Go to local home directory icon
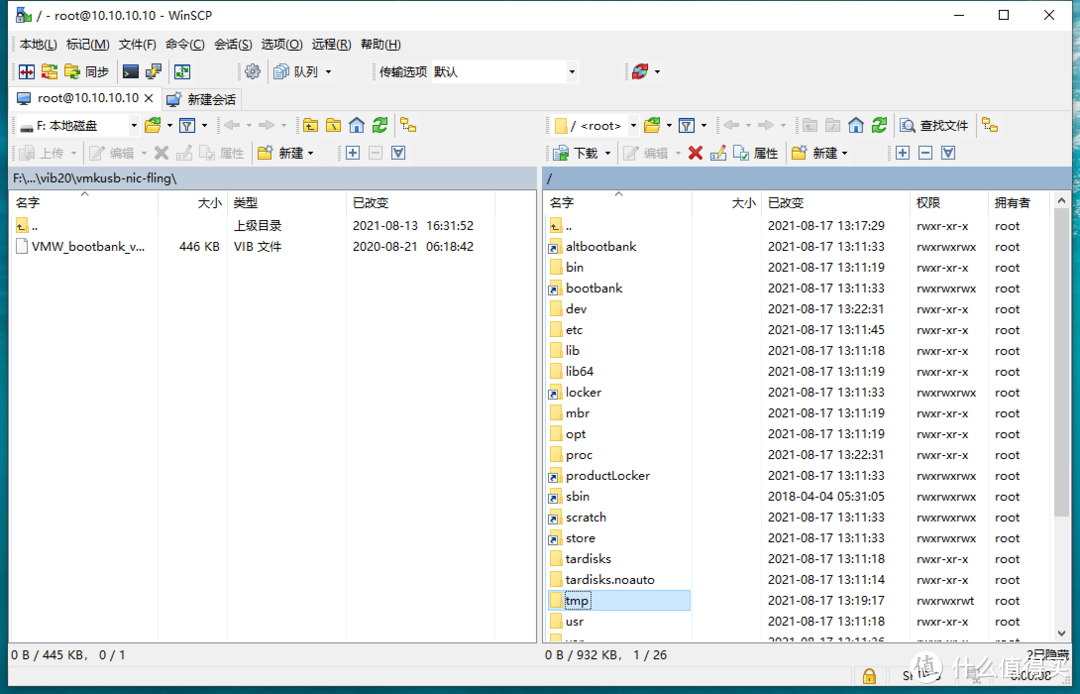The height and width of the screenshot is (694, 1080). click(x=356, y=125)
